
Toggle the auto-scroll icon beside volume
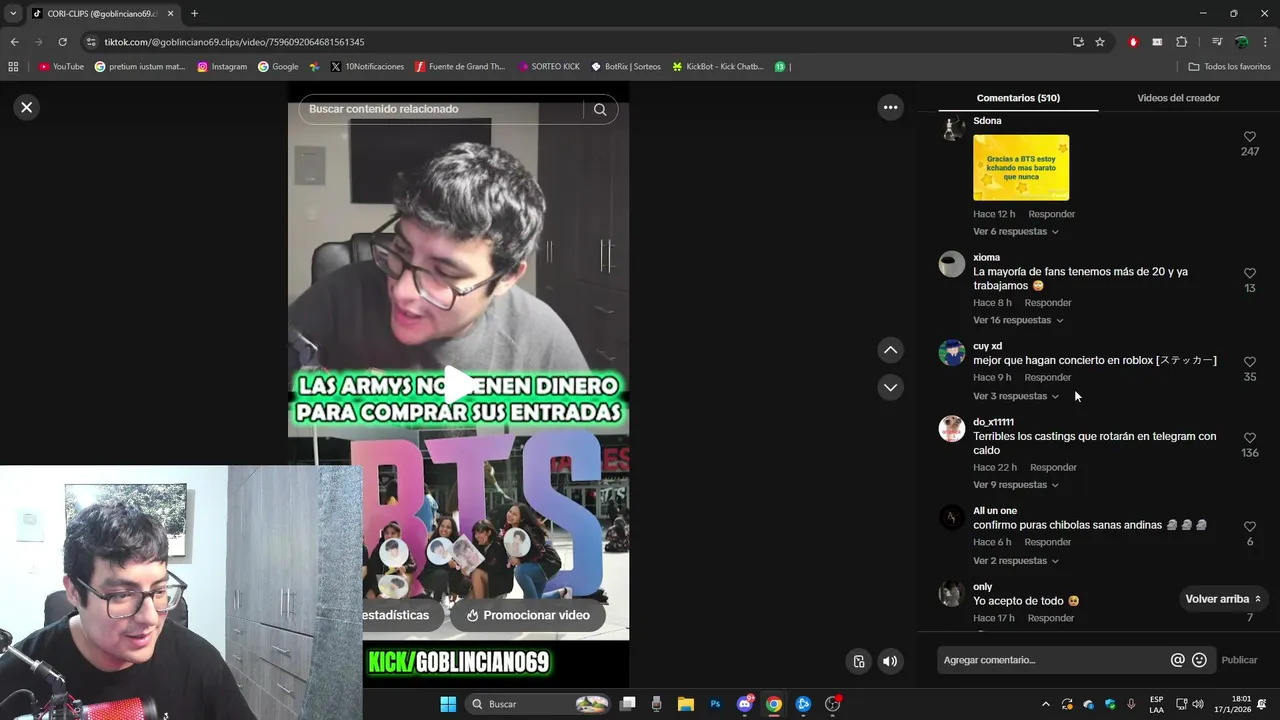pos(858,661)
